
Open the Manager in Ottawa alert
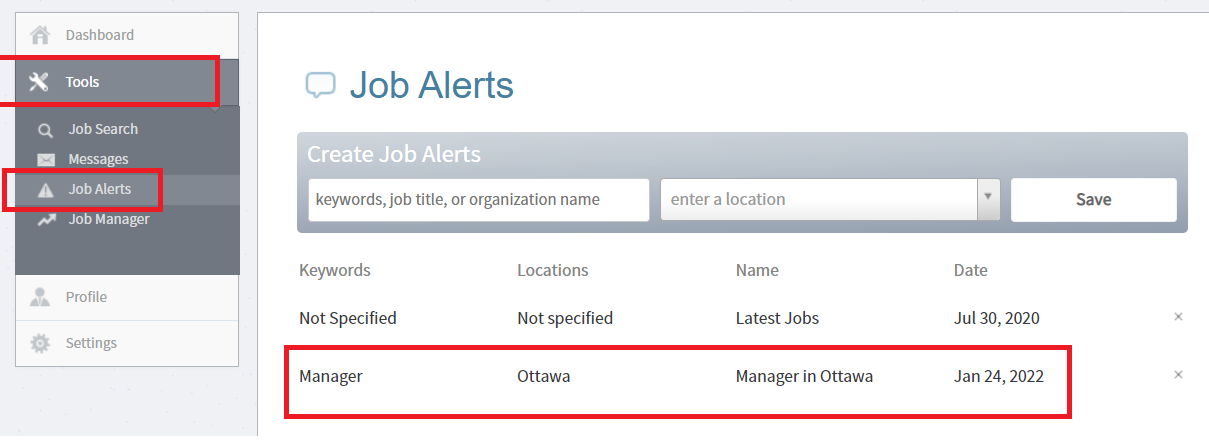(x=804, y=377)
